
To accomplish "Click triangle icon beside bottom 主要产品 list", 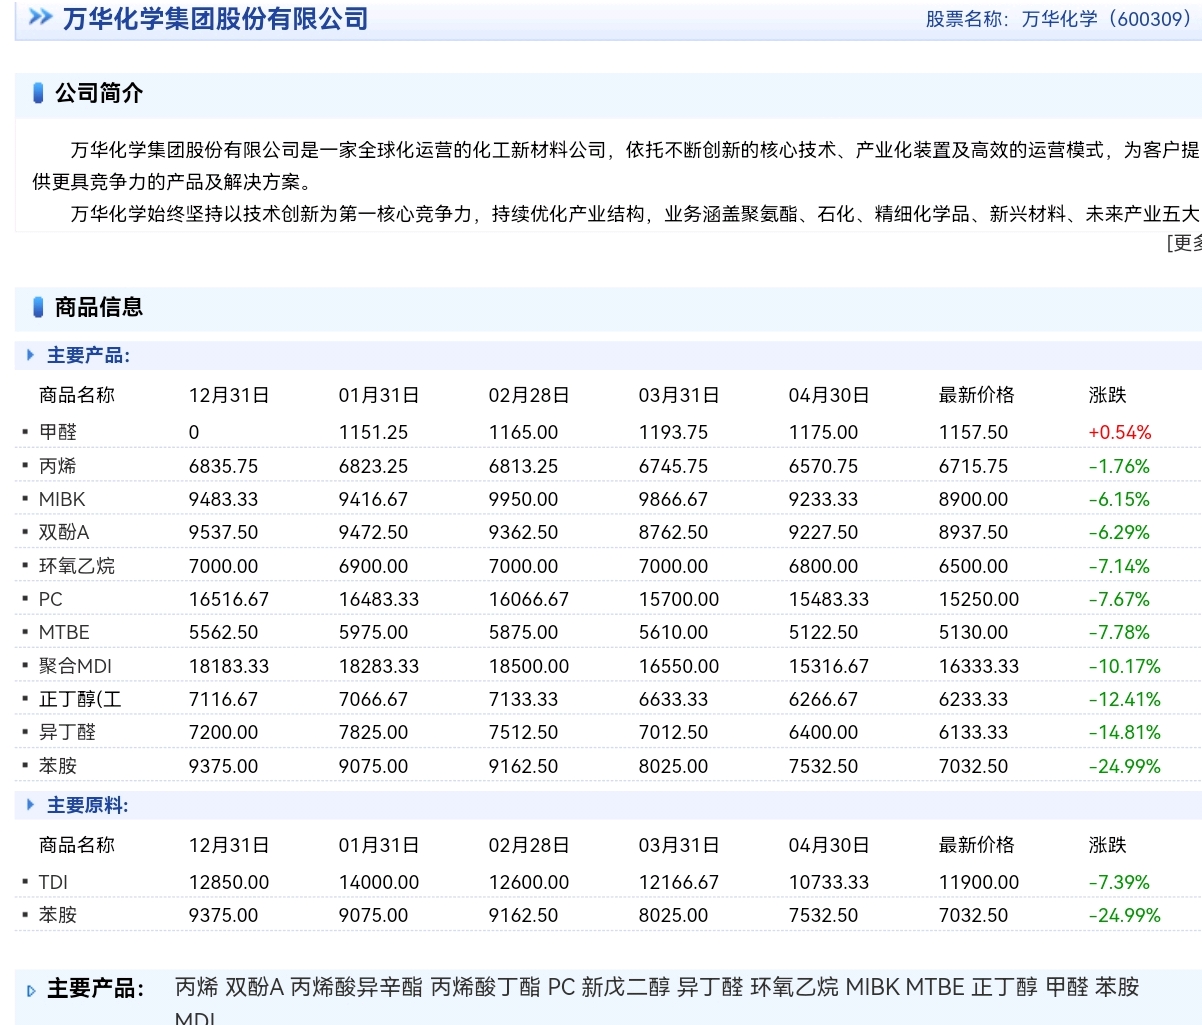I will [x=31, y=990].
